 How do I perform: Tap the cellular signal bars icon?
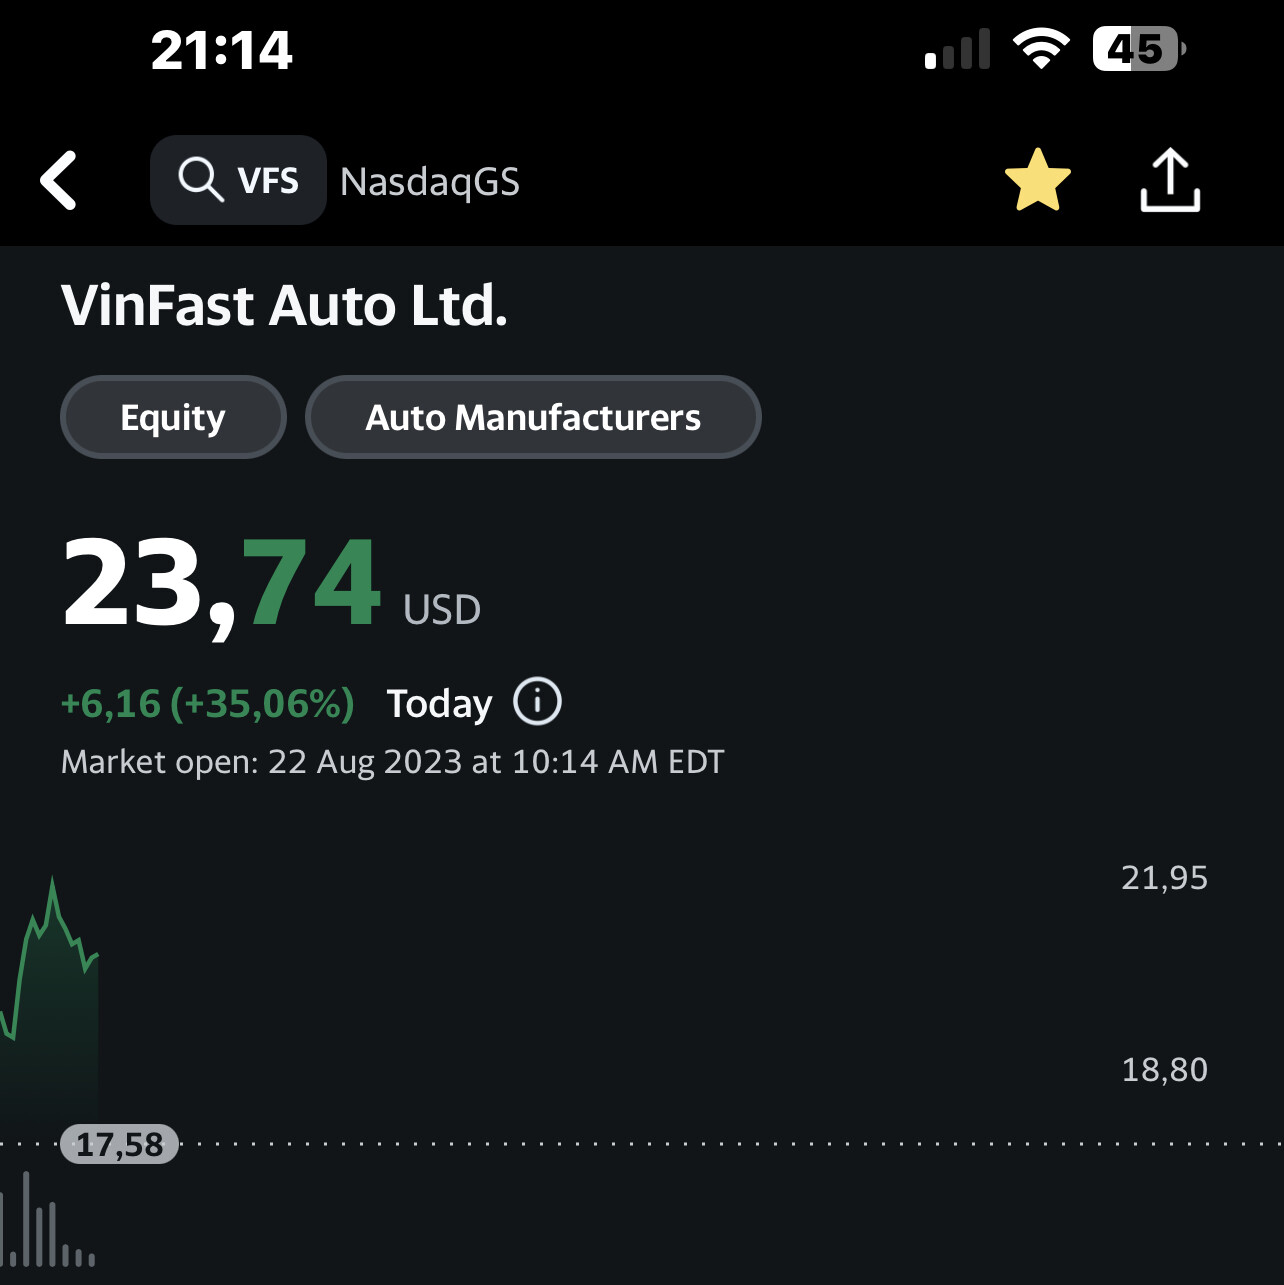point(957,50)
